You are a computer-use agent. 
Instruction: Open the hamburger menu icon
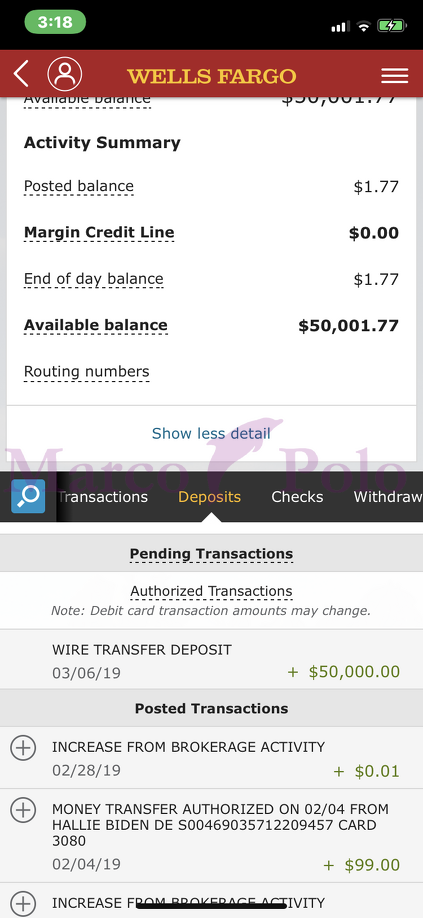tap(394, 76)
